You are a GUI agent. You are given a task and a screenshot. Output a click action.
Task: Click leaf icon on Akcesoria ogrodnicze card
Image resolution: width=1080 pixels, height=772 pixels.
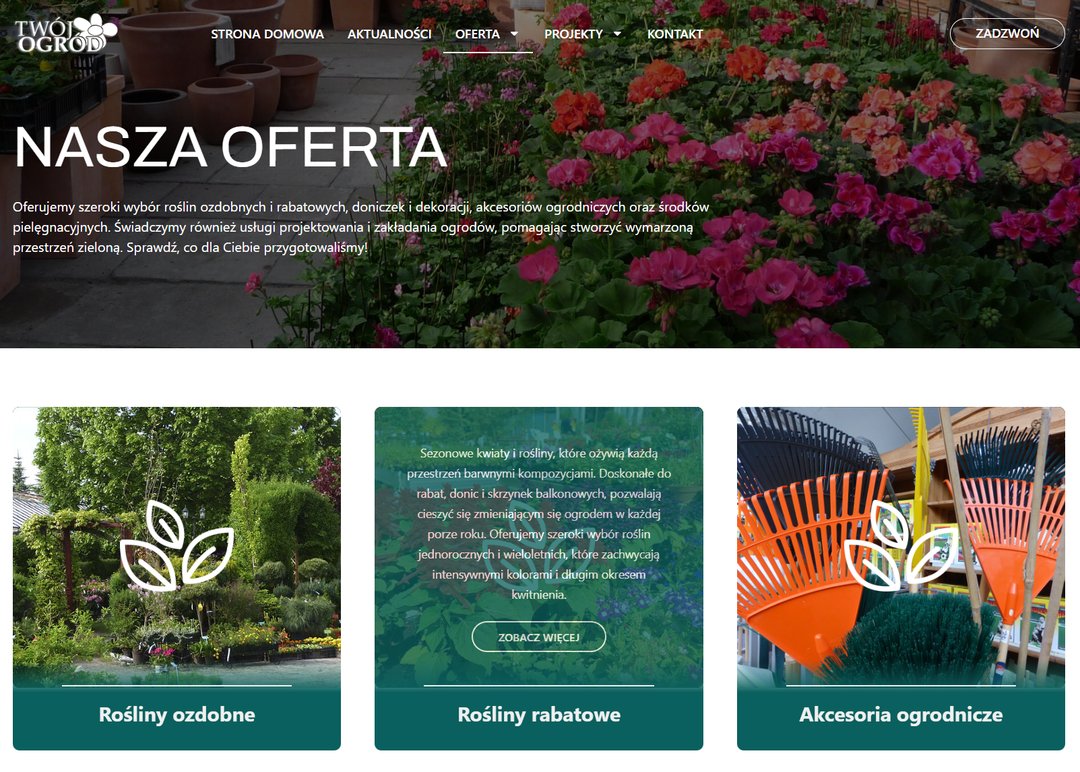click(x=901, y=545)
